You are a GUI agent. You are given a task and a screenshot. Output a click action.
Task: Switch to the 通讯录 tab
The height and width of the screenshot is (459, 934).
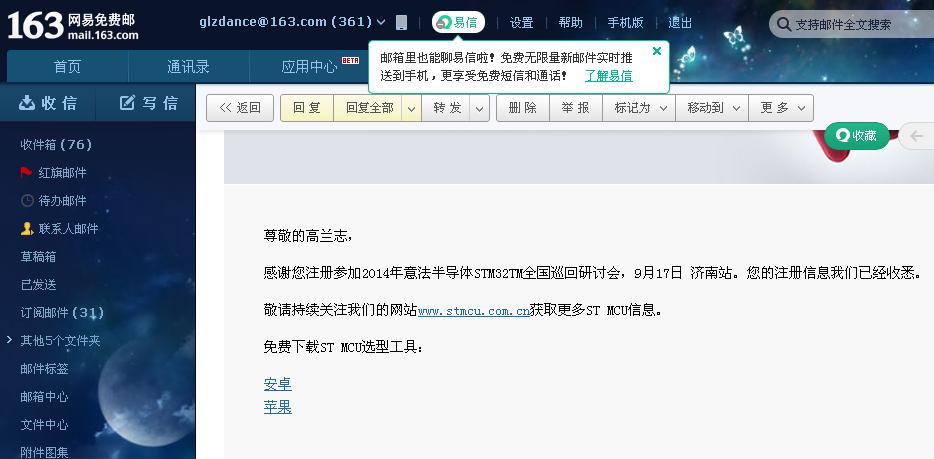click(188, 67)
